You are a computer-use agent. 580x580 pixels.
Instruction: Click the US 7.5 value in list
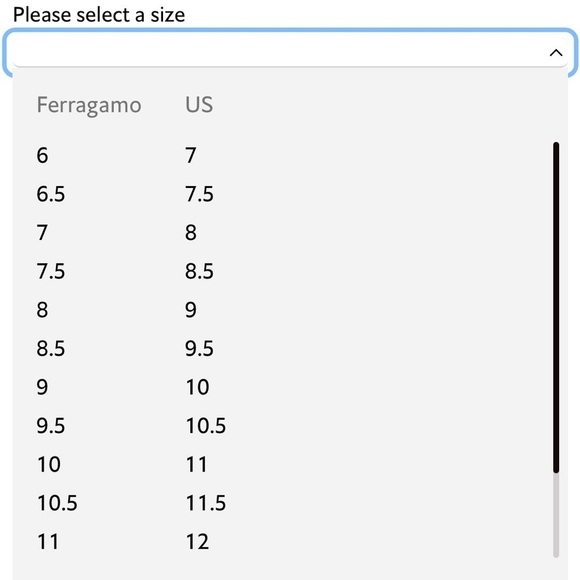pos(199,194)
